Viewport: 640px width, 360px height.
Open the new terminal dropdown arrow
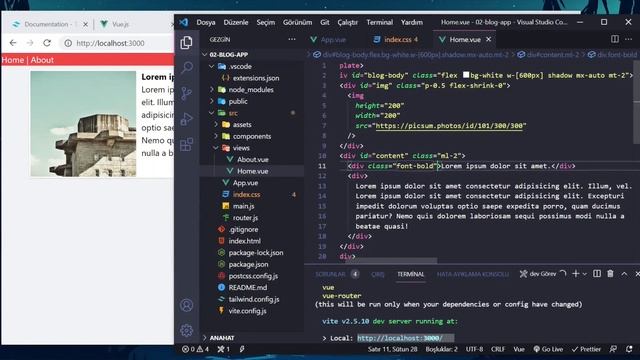[584, 274]
